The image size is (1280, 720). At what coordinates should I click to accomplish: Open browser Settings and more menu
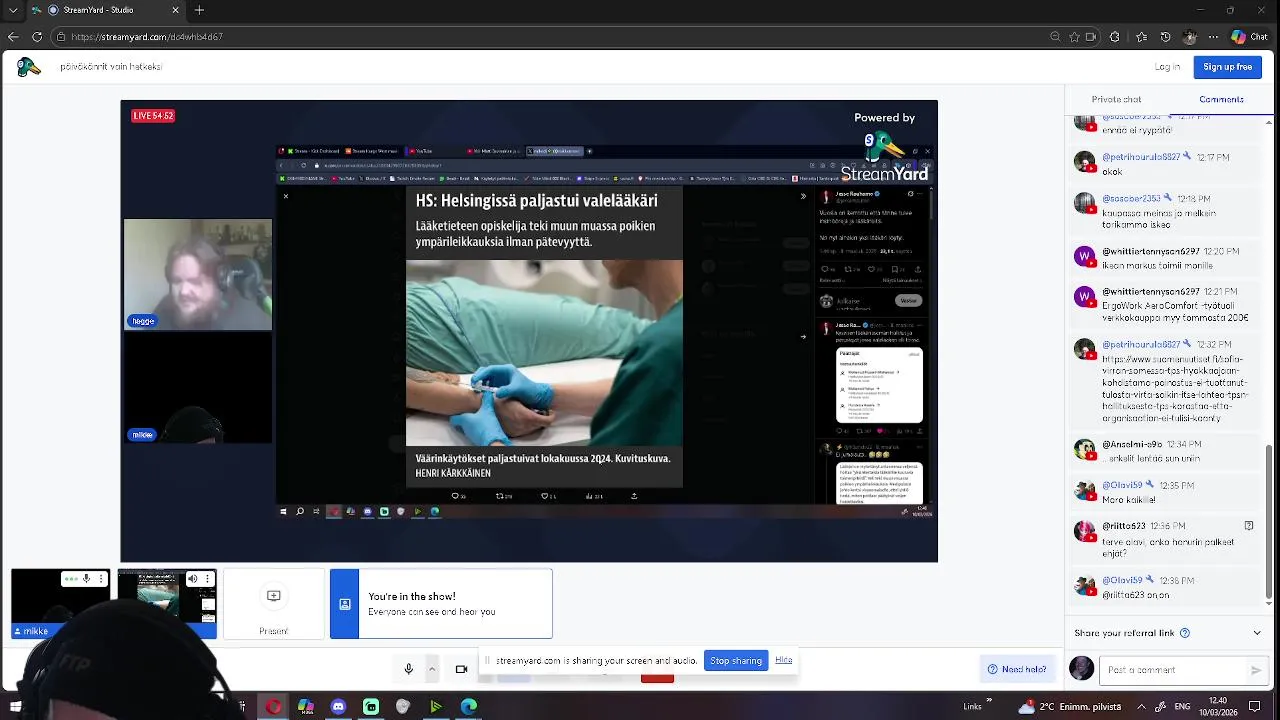point(1213,37)
